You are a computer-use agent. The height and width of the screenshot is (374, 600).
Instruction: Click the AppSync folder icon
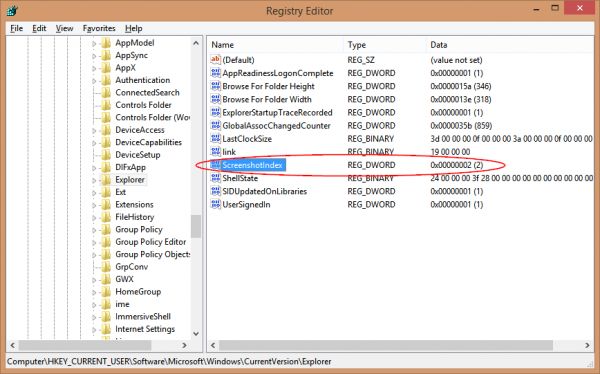coord(106,55)
